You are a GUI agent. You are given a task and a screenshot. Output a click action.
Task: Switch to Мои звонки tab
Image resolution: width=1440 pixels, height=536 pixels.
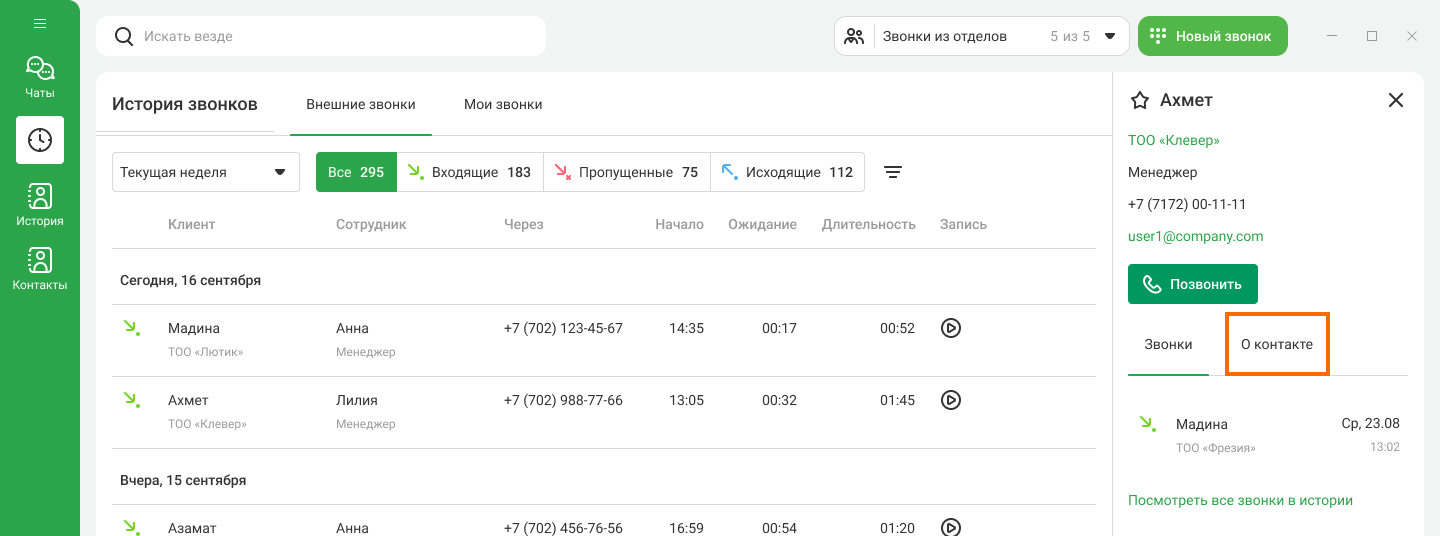pos(503,104)
